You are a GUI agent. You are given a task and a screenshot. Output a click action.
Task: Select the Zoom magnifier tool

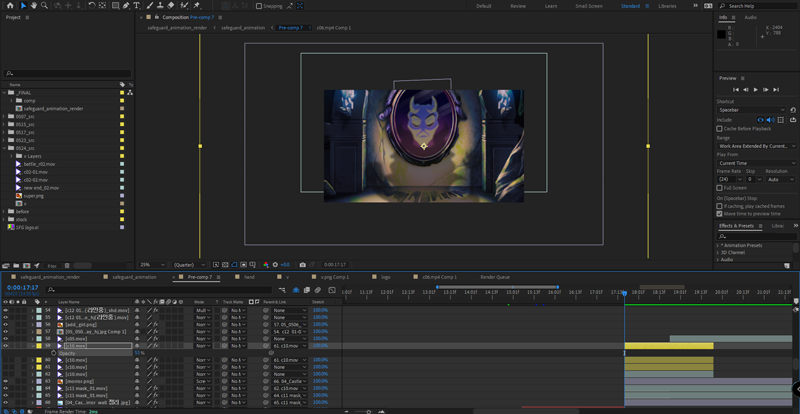tap(44, 6)
